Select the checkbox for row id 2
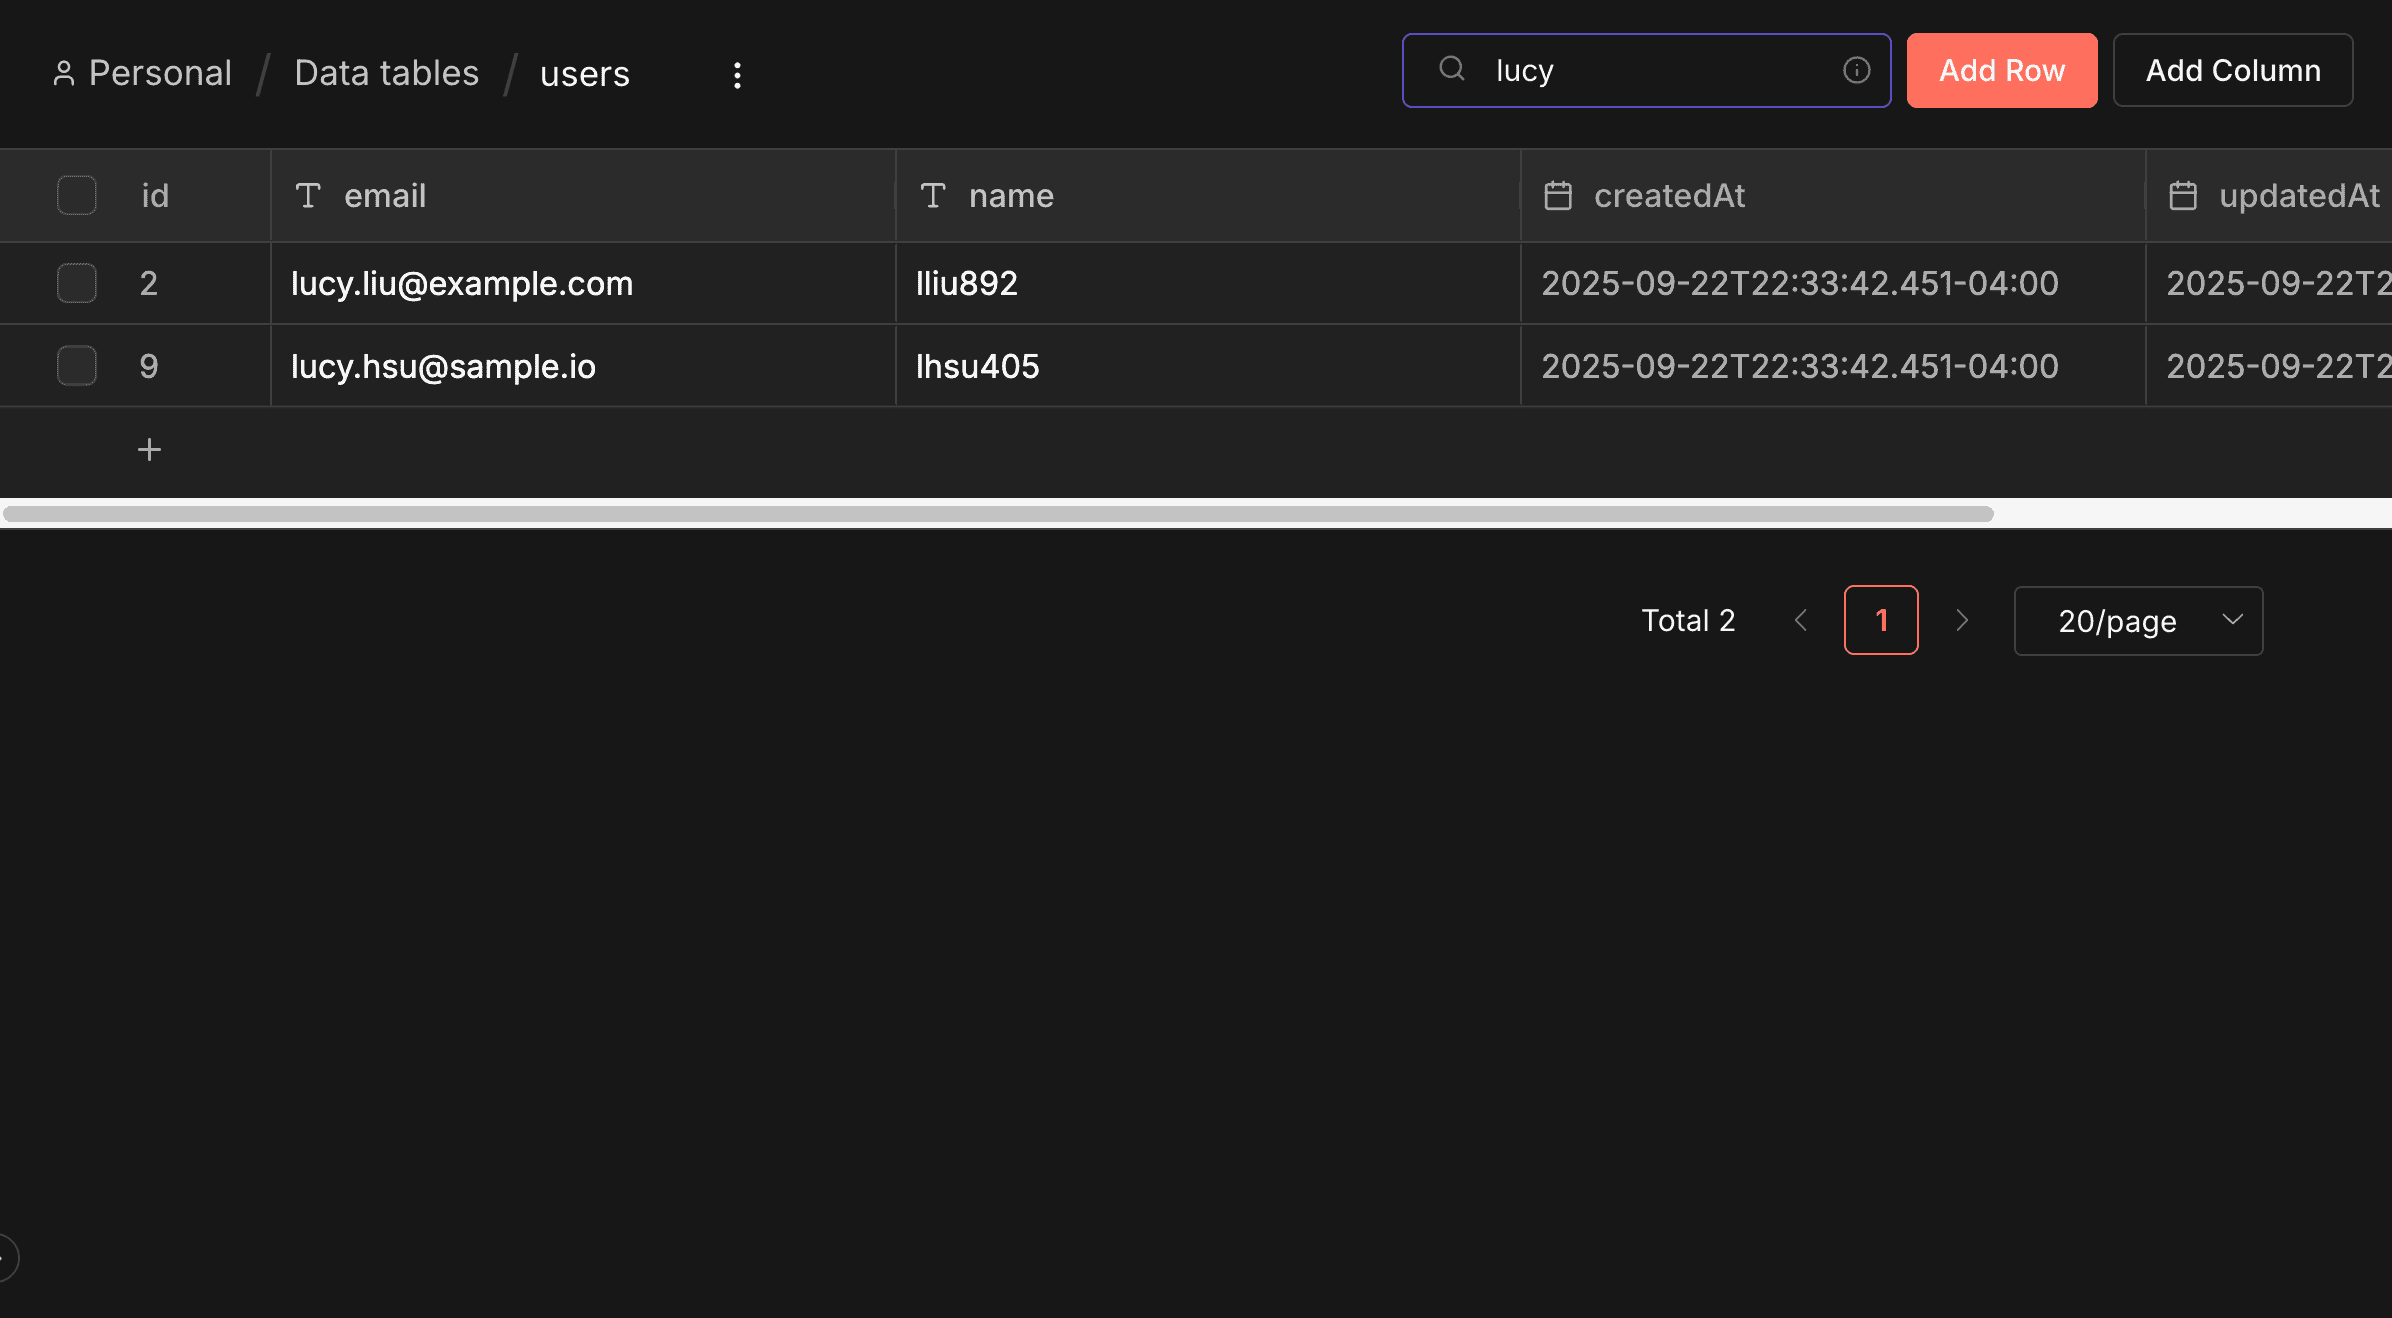The height and width of the screenshot is (1318, 2392). pos(76,283)
